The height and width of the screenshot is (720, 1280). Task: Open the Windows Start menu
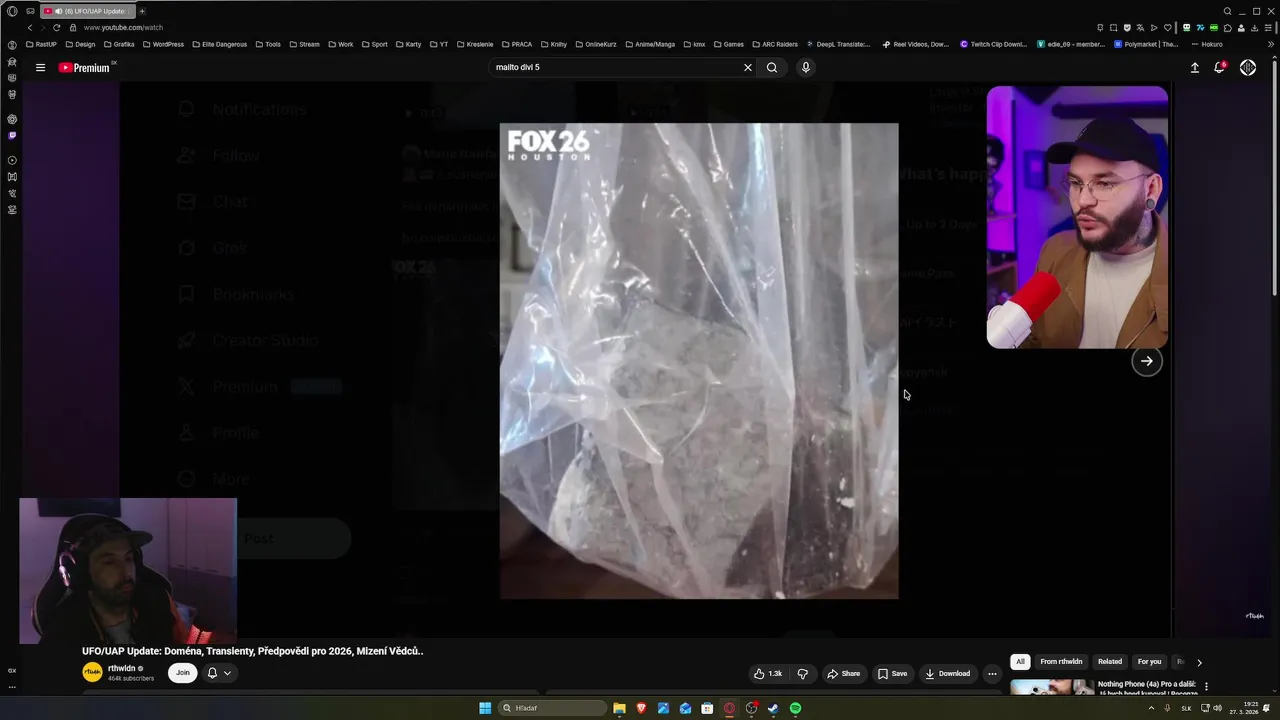tap(485, 708)
